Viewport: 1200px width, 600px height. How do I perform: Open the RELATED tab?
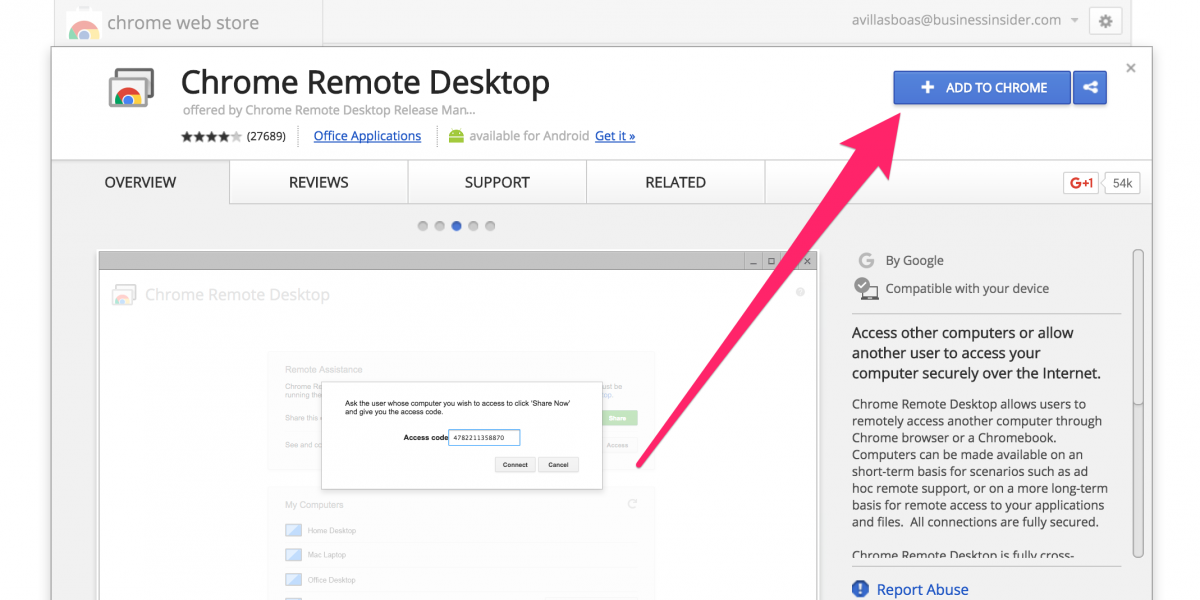tap(675, 182)
